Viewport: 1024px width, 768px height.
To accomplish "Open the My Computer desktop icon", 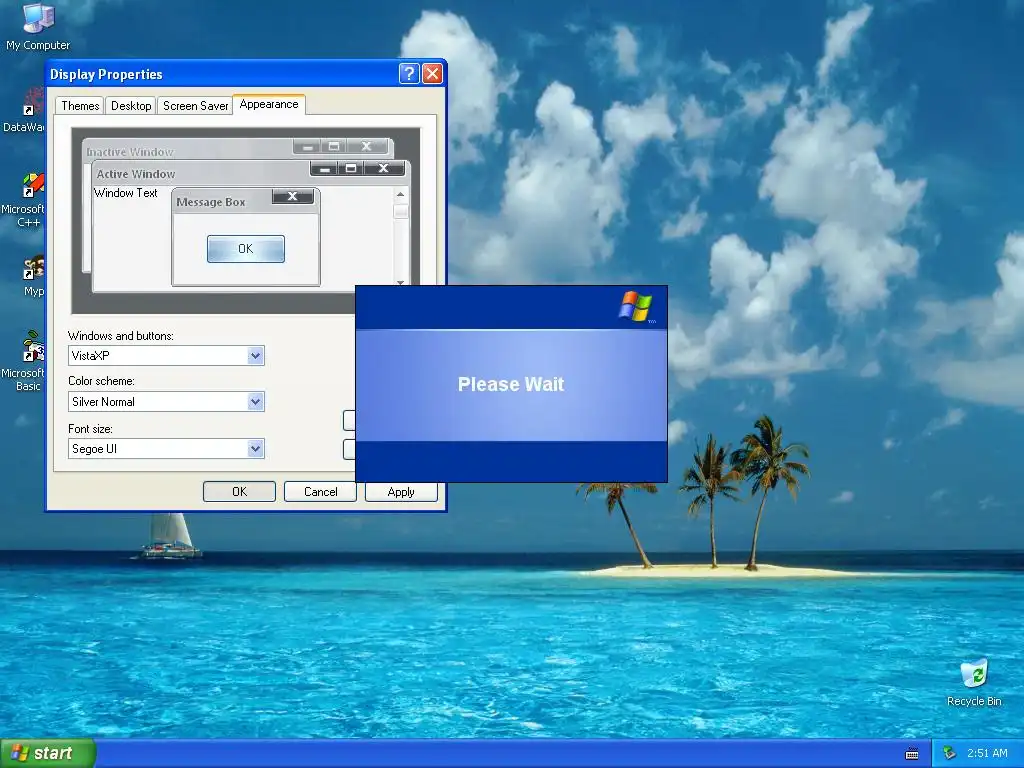I will tap(38, 26).
